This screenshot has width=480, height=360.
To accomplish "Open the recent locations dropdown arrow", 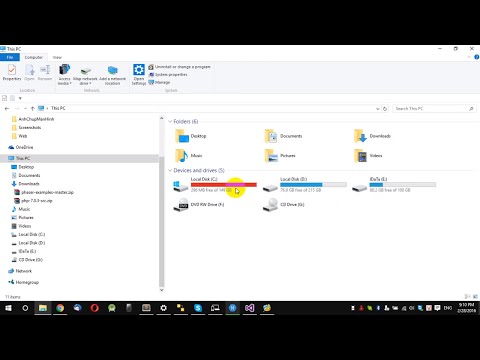I will pyautogui.click(x=25, y=109).
